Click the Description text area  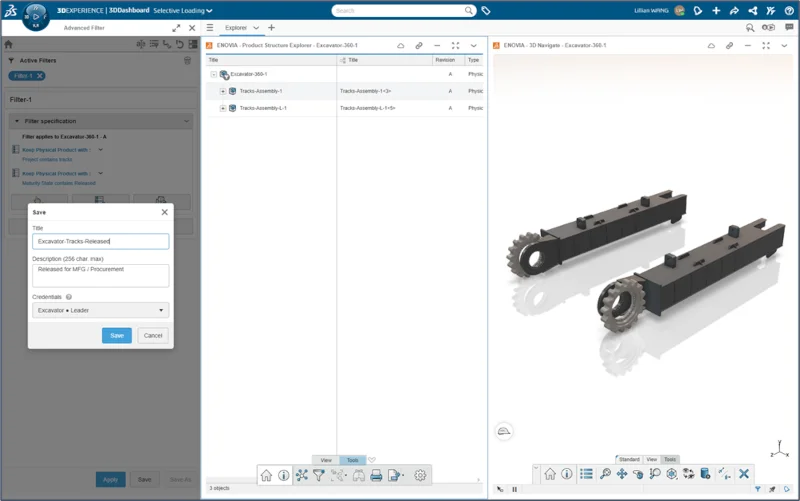[x=99, y=275]
